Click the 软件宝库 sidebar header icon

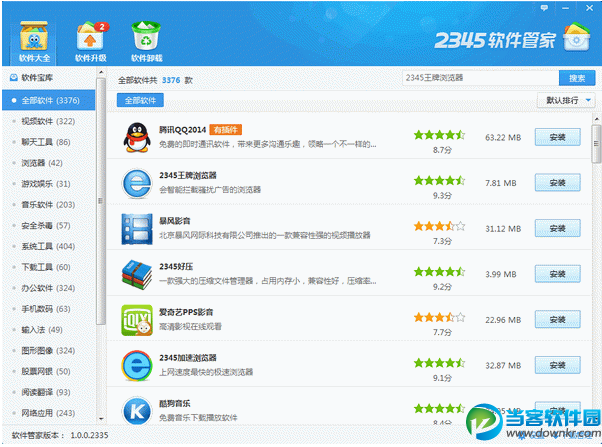(x=14, y=78)
